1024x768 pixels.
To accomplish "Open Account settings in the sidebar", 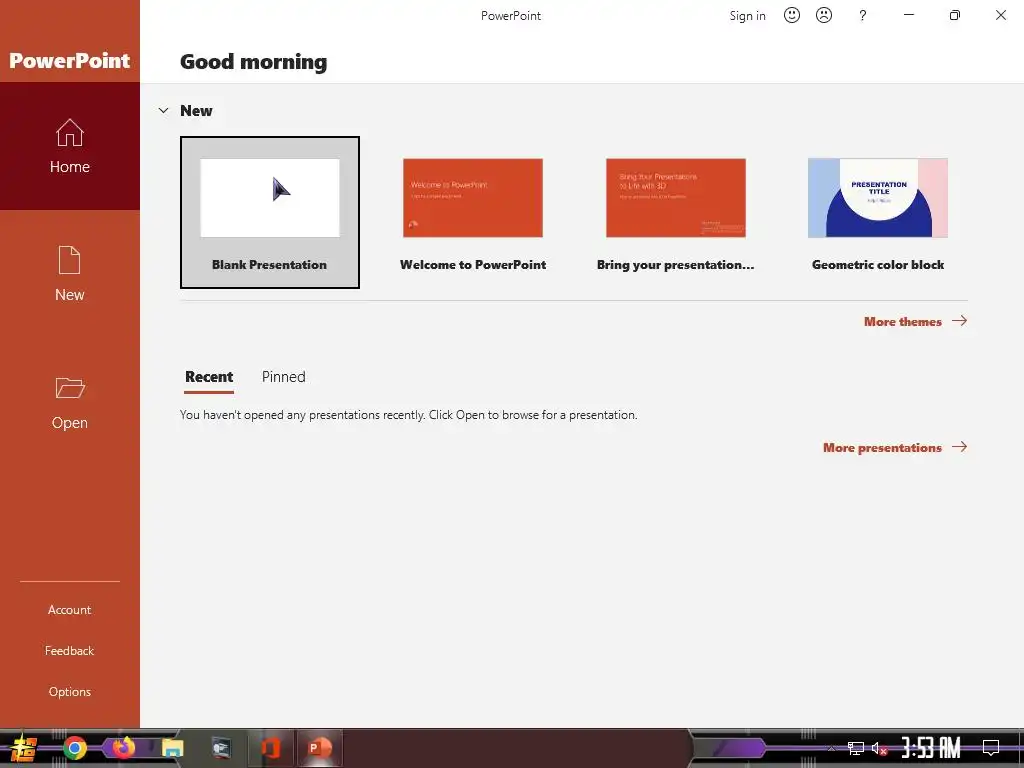I will point(70,609).
